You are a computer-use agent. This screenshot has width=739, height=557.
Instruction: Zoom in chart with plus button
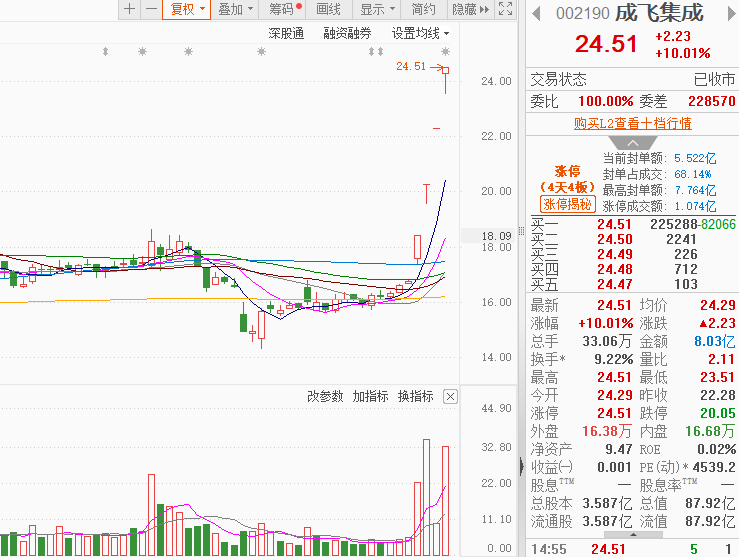(x=129, y=9)
